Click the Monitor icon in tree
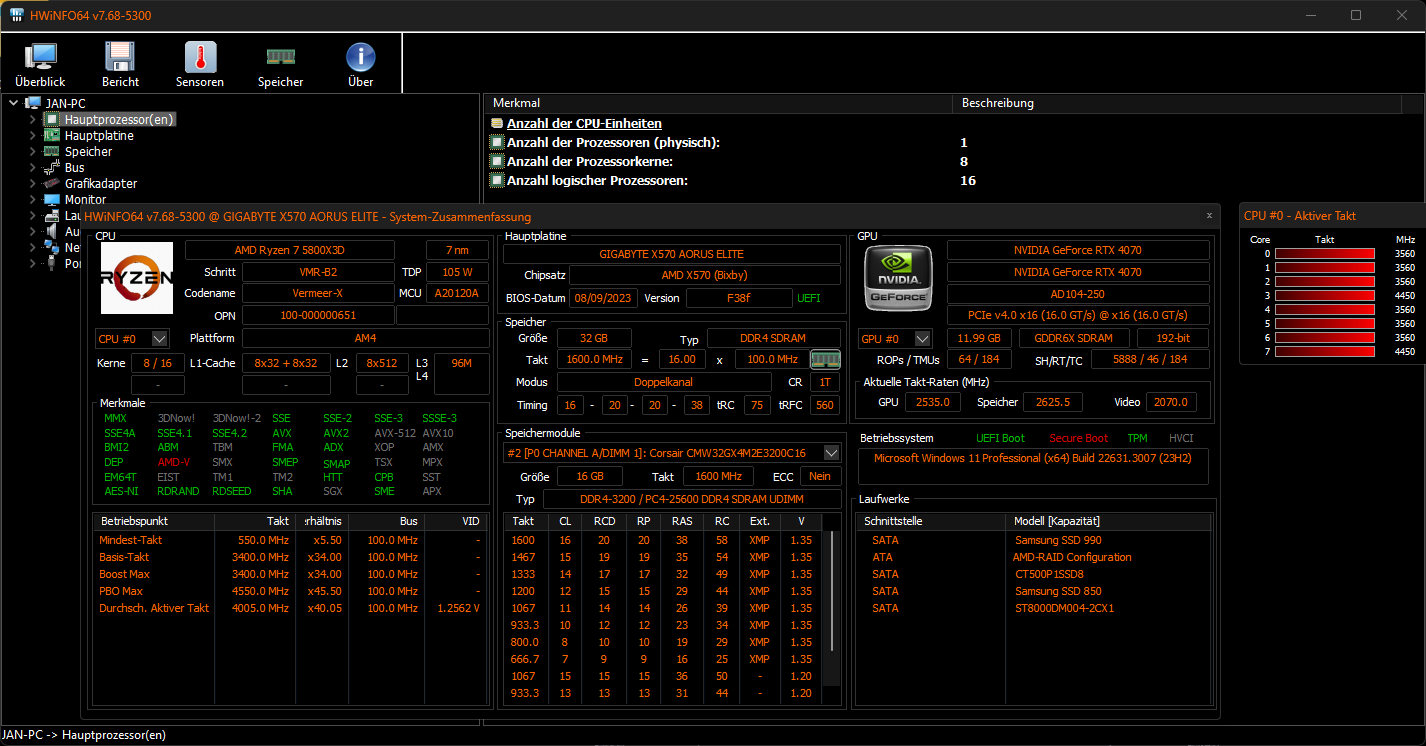The height and width of the screenshot is (746, 1426). pos(52,199)
